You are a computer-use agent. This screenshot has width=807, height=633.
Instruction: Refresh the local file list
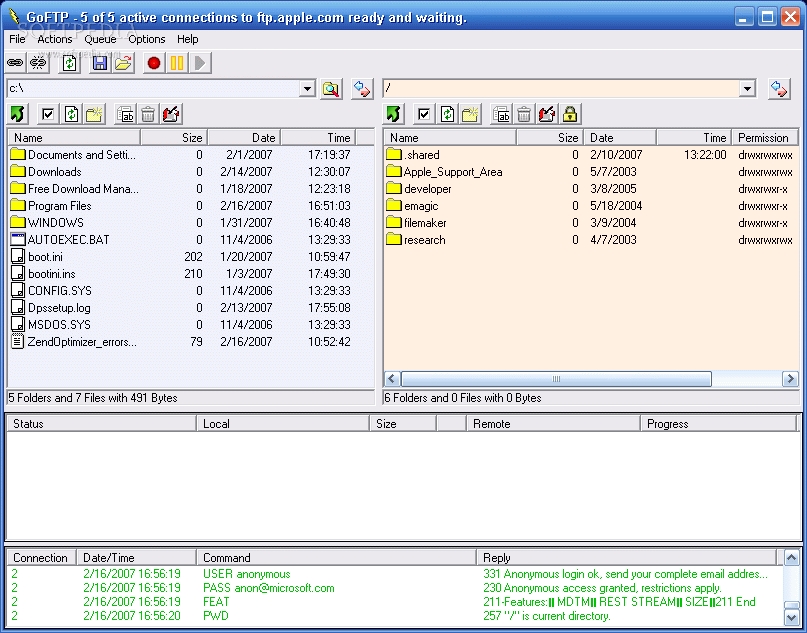pyautogui.click(x=71, y=114)
